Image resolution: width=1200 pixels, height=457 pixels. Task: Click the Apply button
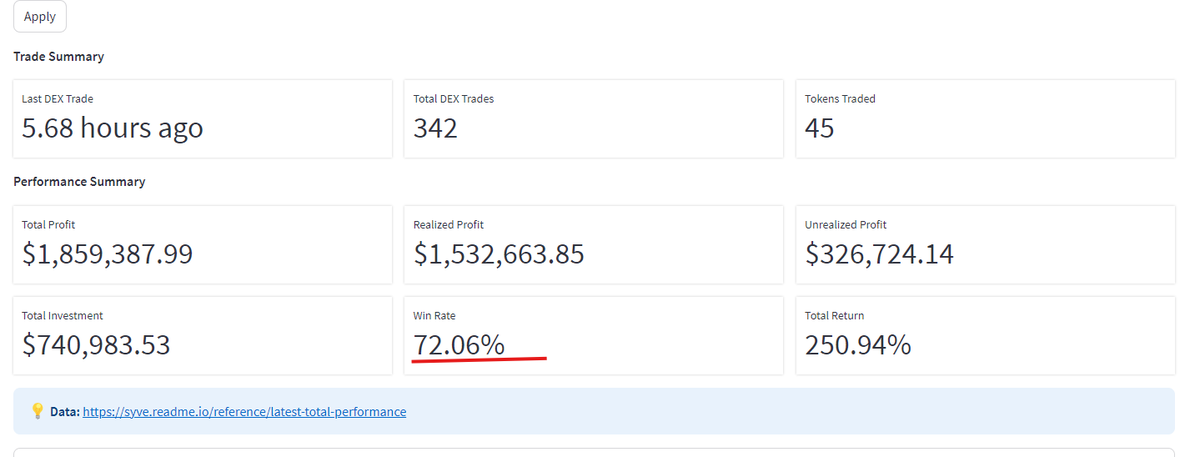coord(40,17)
